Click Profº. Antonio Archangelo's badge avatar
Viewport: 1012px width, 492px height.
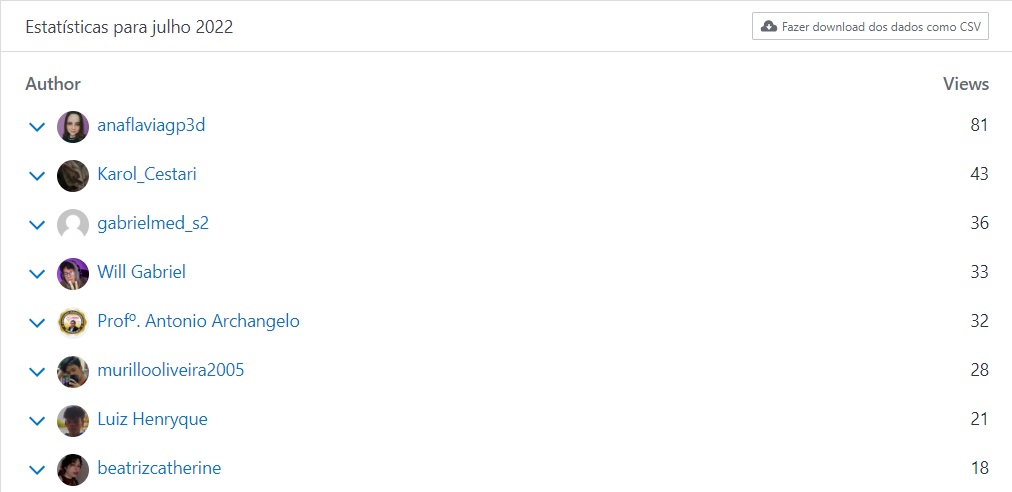click(73, 323)
